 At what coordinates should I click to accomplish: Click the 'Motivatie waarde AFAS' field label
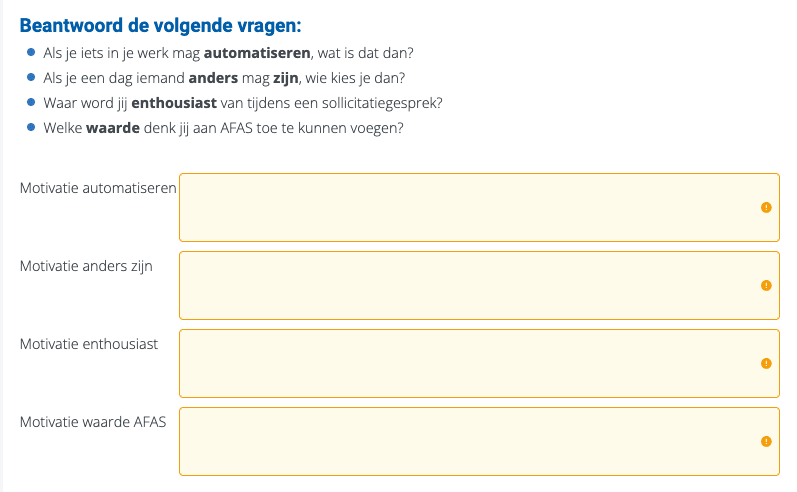tap(93, 422)
